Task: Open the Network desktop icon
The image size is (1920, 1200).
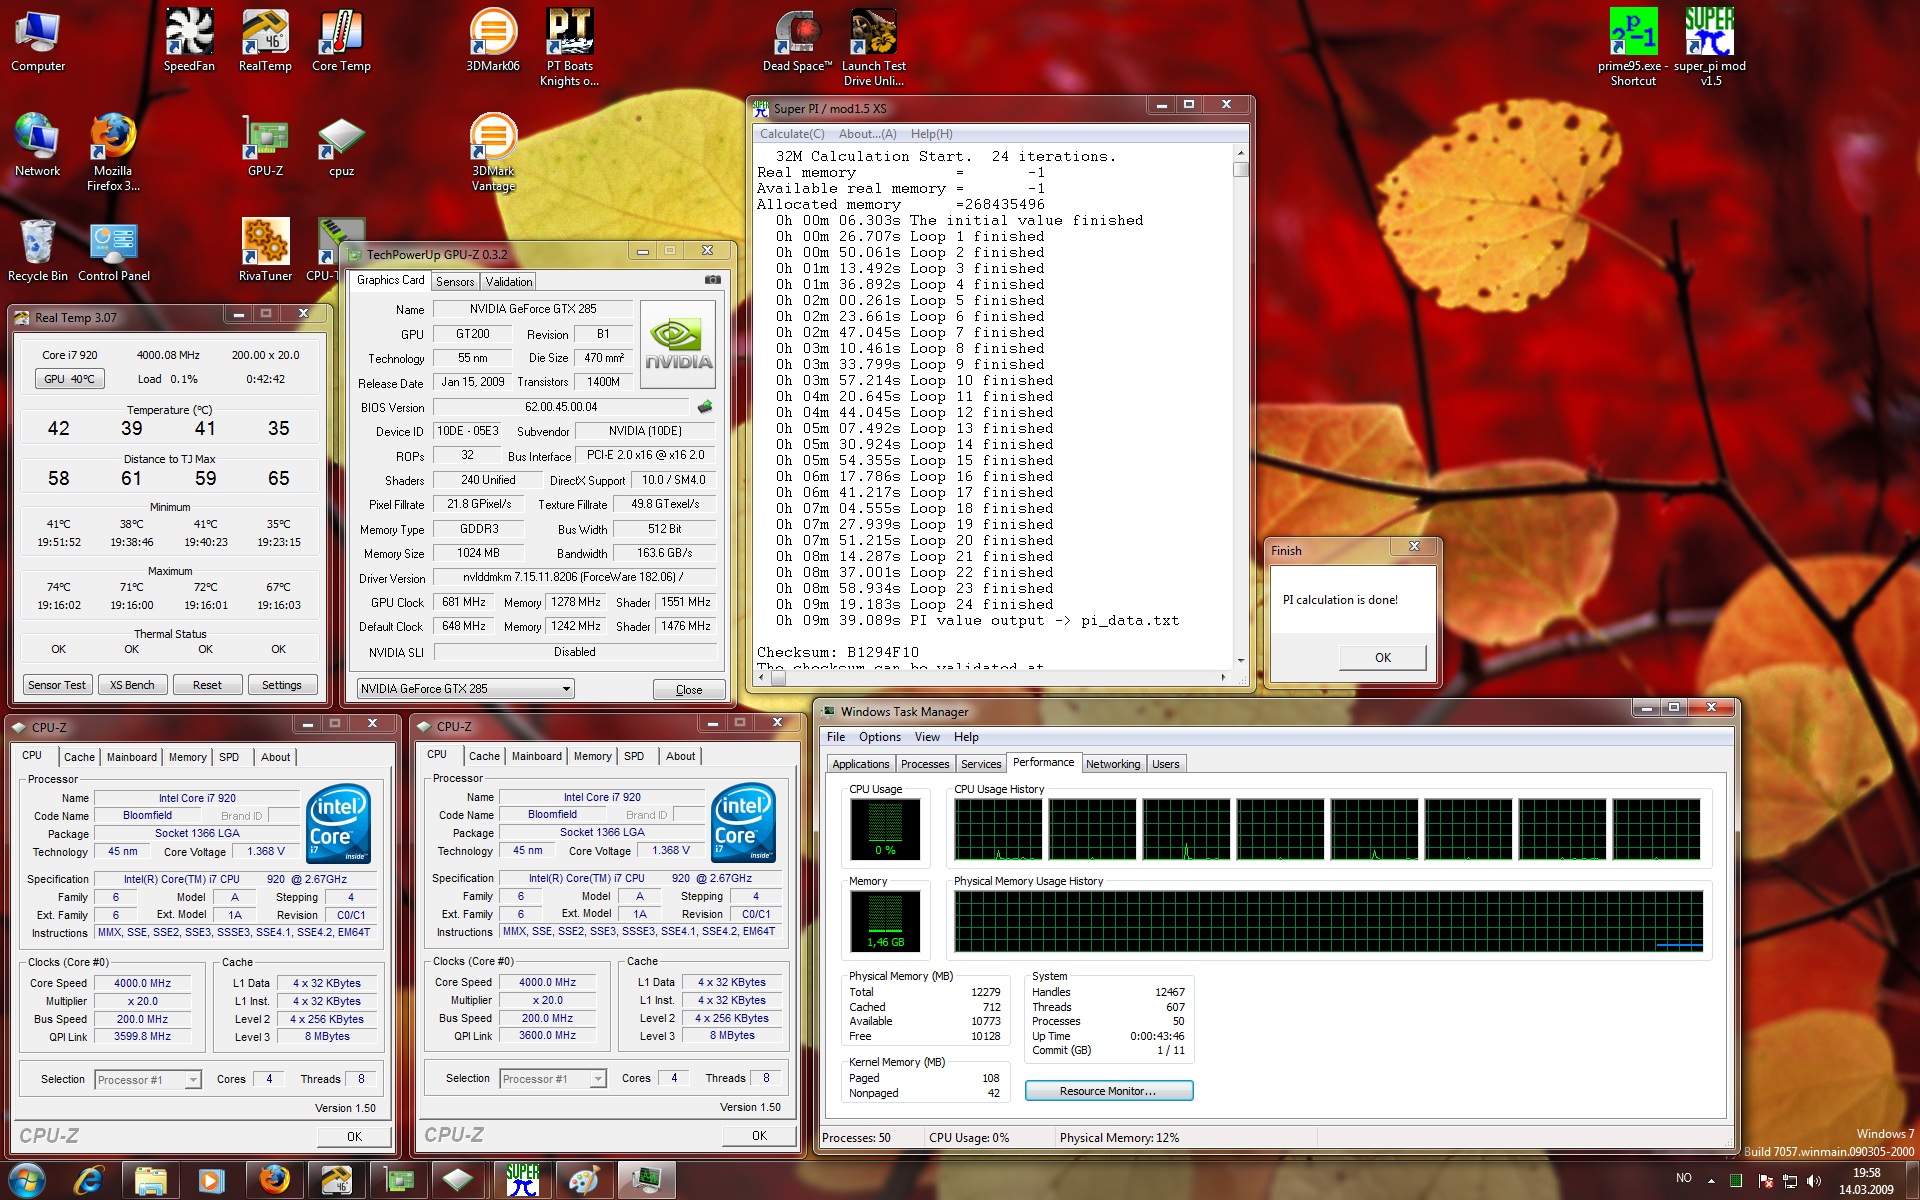Action: [x=38, y=145]
